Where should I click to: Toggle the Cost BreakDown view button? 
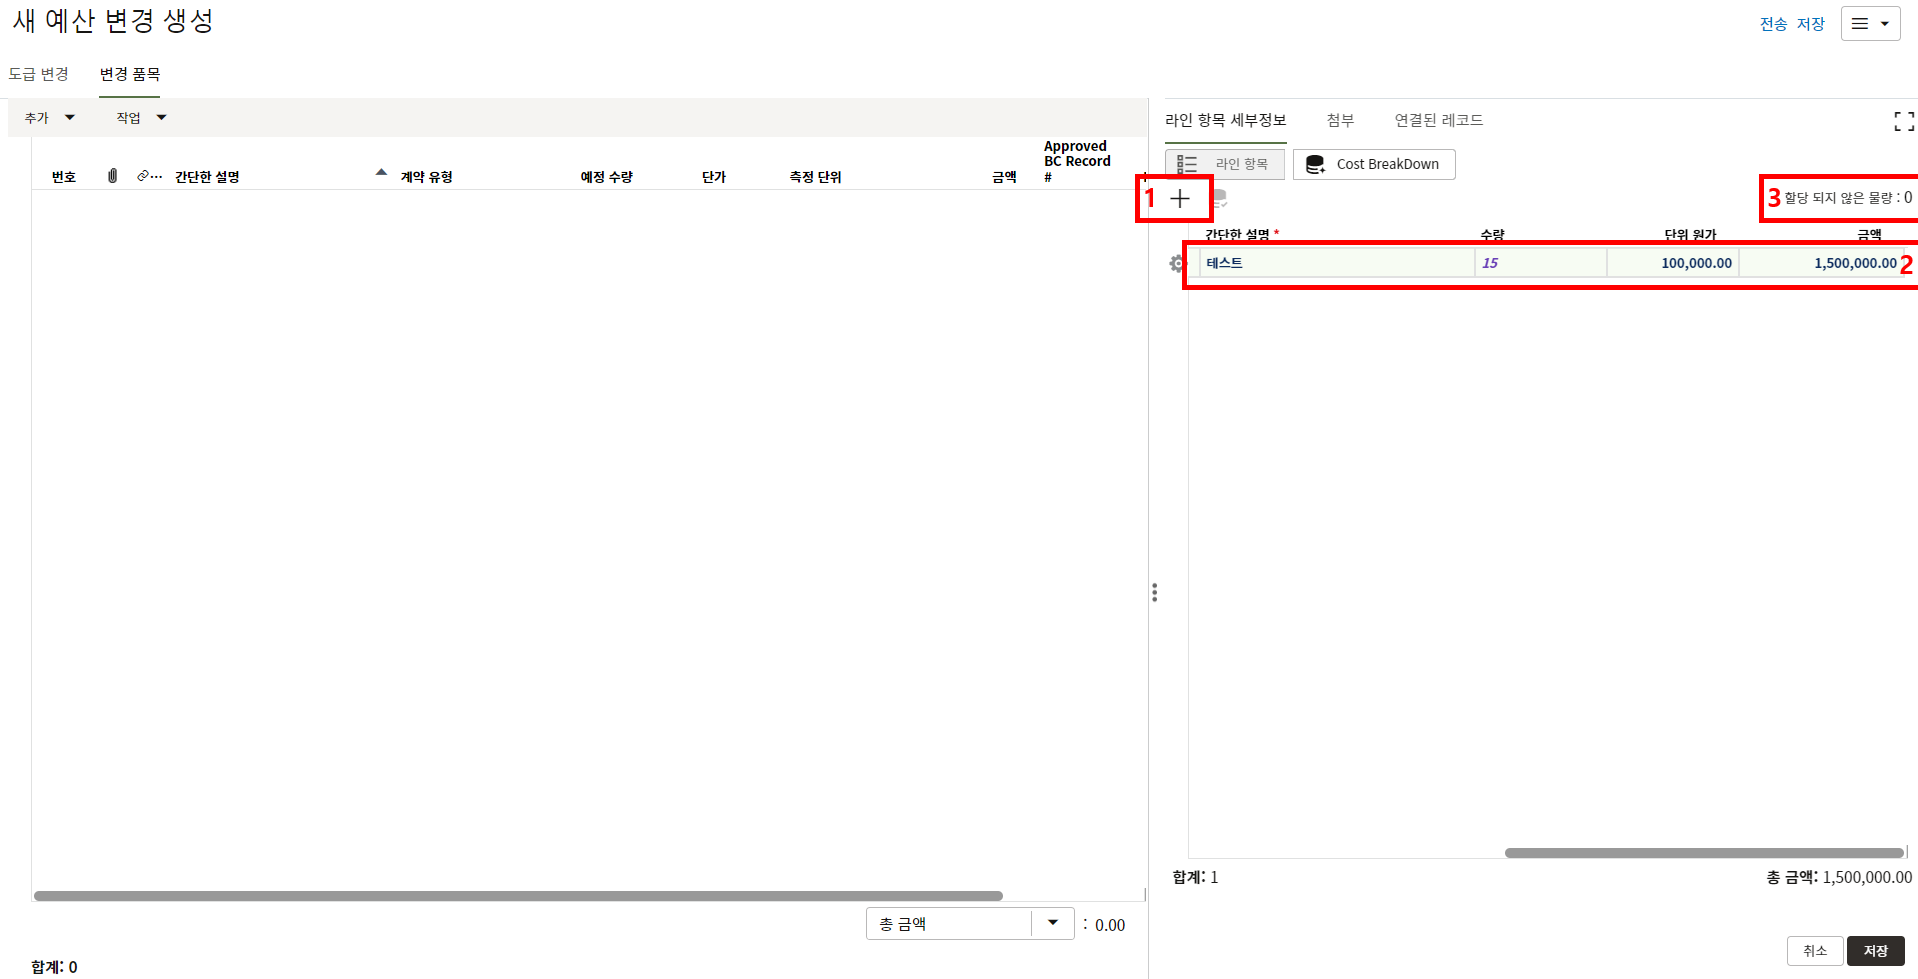pyautogui.click(x=1373, y=164)
